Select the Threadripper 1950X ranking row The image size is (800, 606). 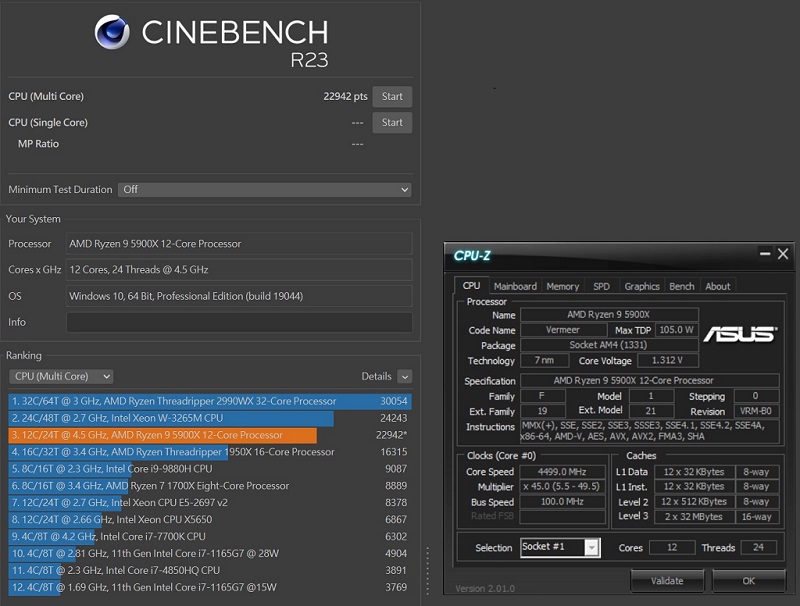click(x=210, y=452)
